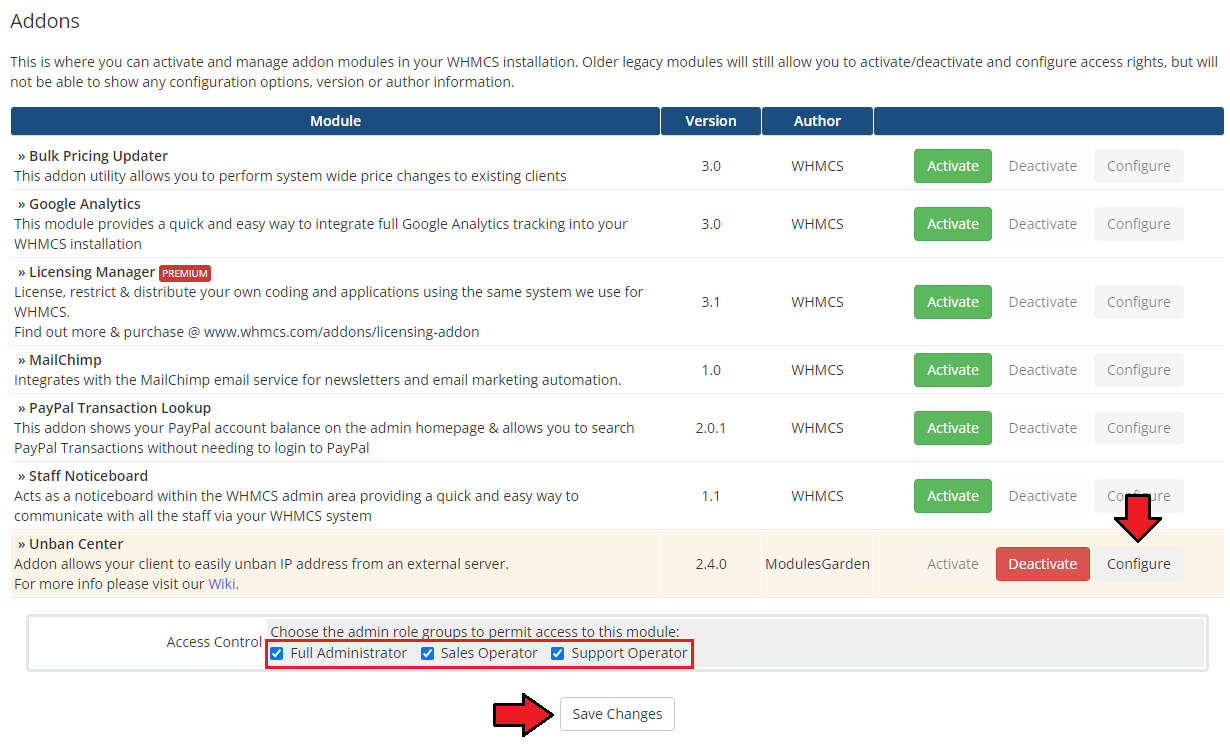Configure the Unban Center addon
The height and width of the screenshot is (744, 1230).
coord(1138,564)
